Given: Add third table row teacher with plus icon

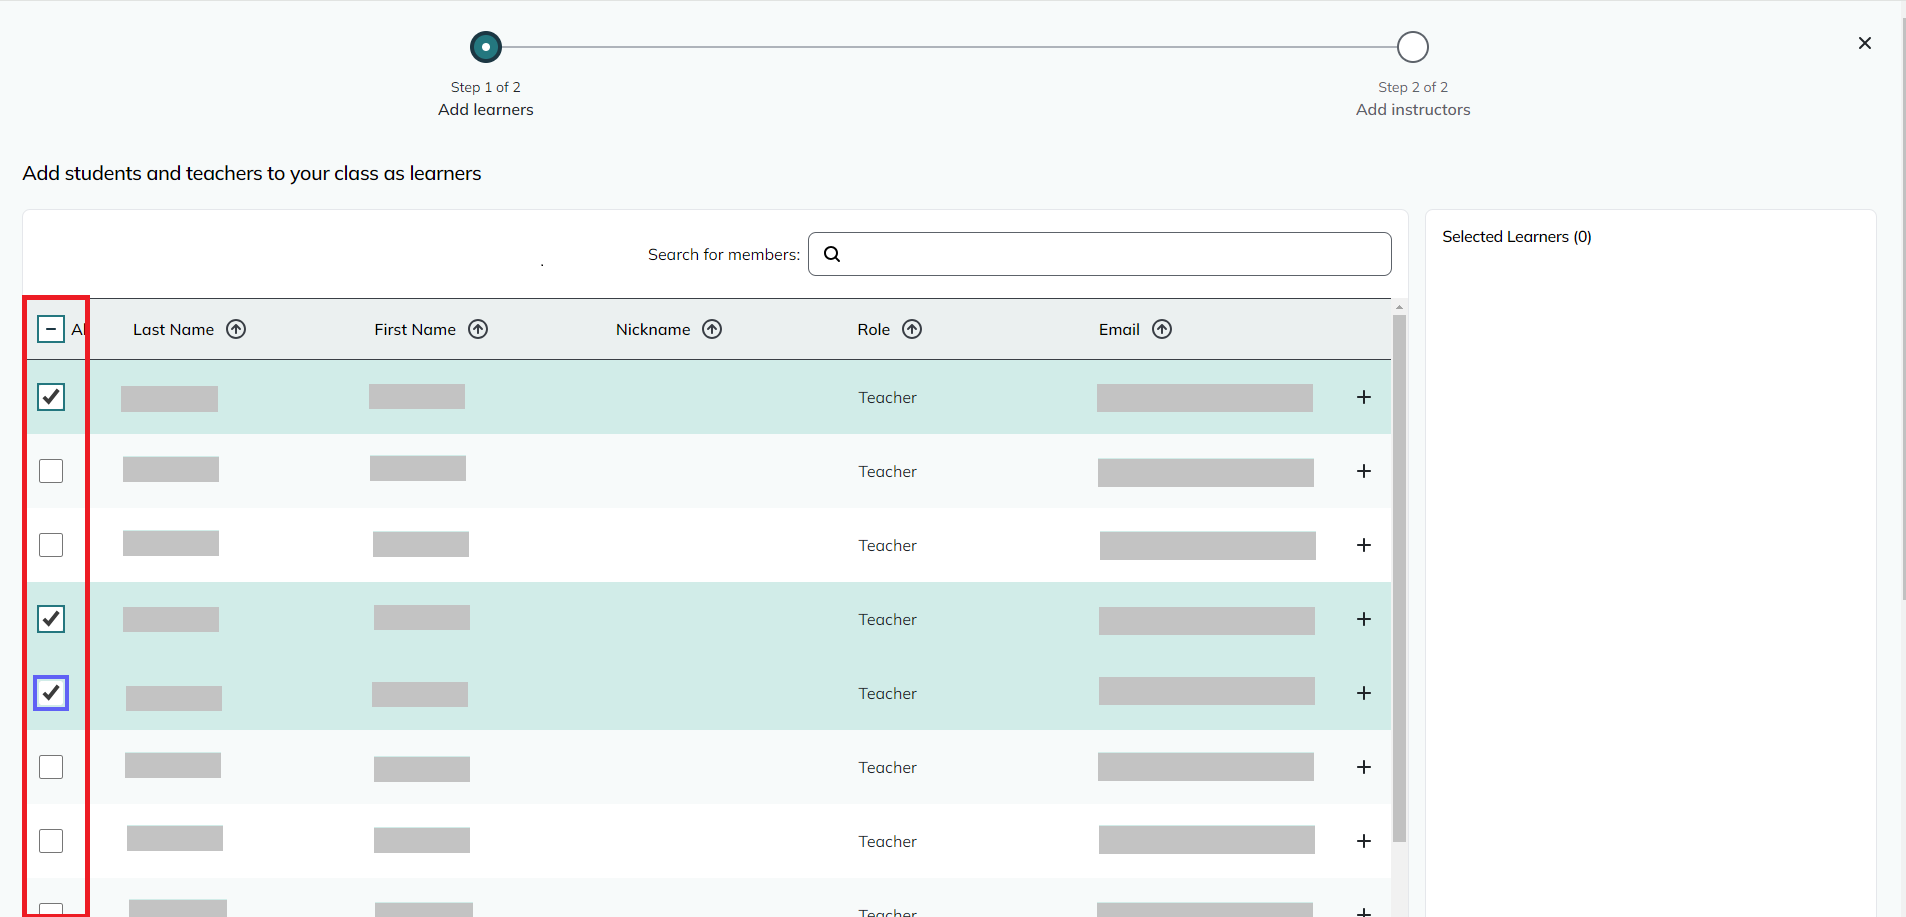Looking at the screenshot, I should (1364, 545).
